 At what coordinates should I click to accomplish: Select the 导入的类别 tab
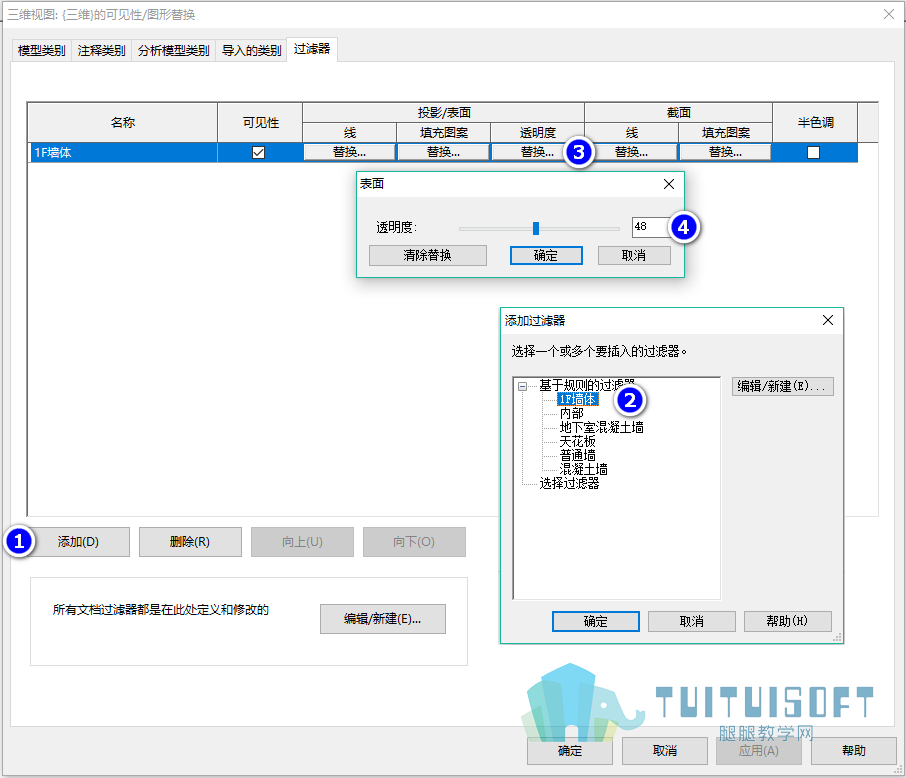(x=251, y=51)
